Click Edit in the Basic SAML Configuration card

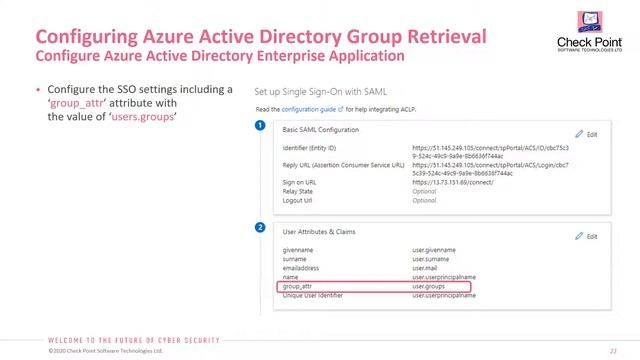592,134
